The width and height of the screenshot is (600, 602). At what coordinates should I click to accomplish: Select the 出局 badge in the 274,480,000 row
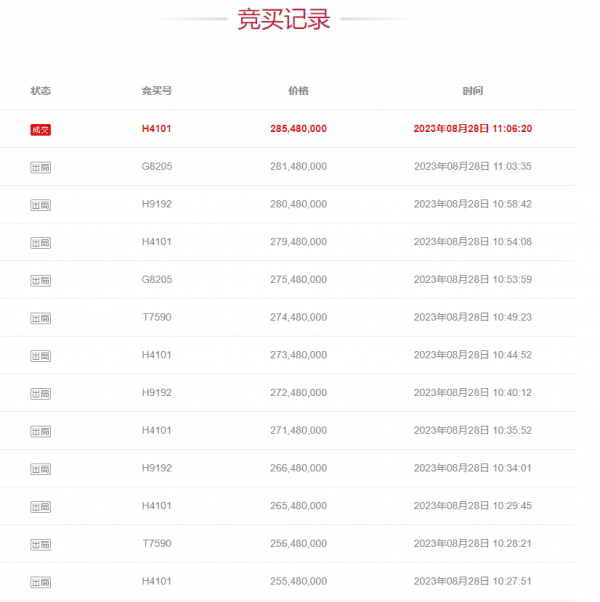click(x=40, y=318)
